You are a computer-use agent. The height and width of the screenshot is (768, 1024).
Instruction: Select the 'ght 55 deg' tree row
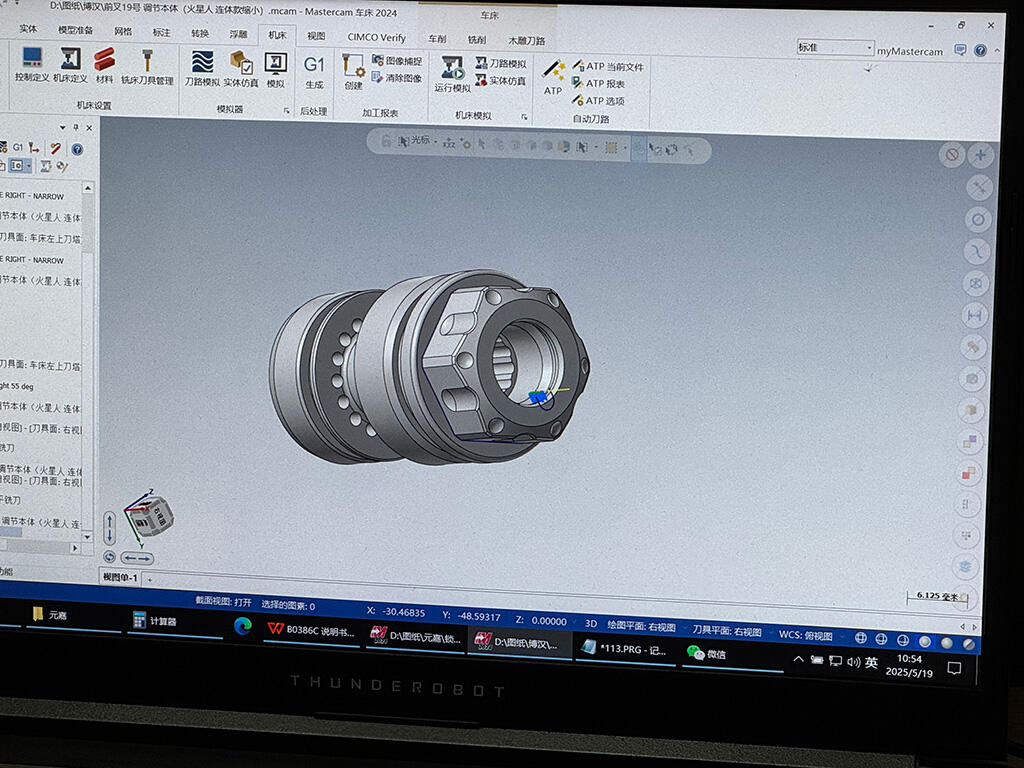[x=17, y=387]
